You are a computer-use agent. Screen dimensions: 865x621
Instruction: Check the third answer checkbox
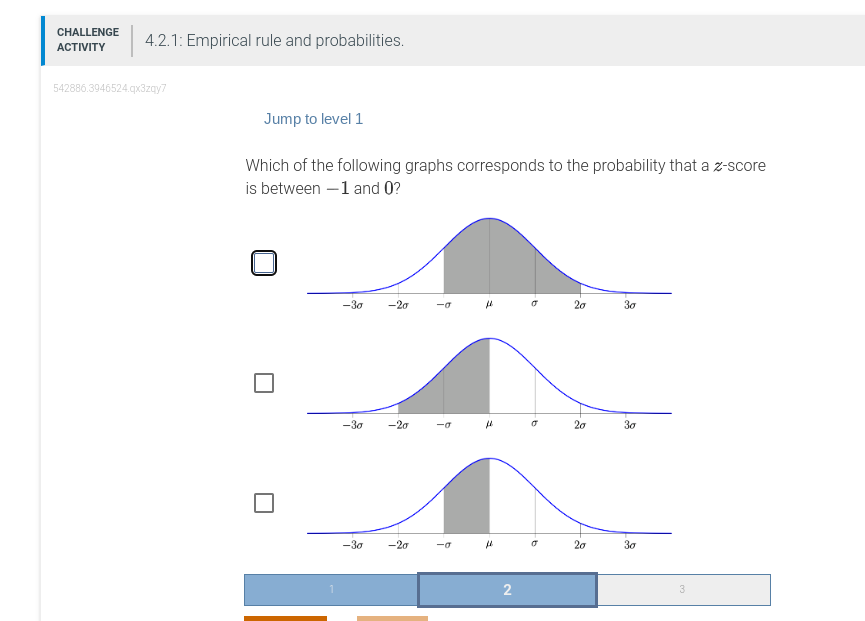[264, 502]
